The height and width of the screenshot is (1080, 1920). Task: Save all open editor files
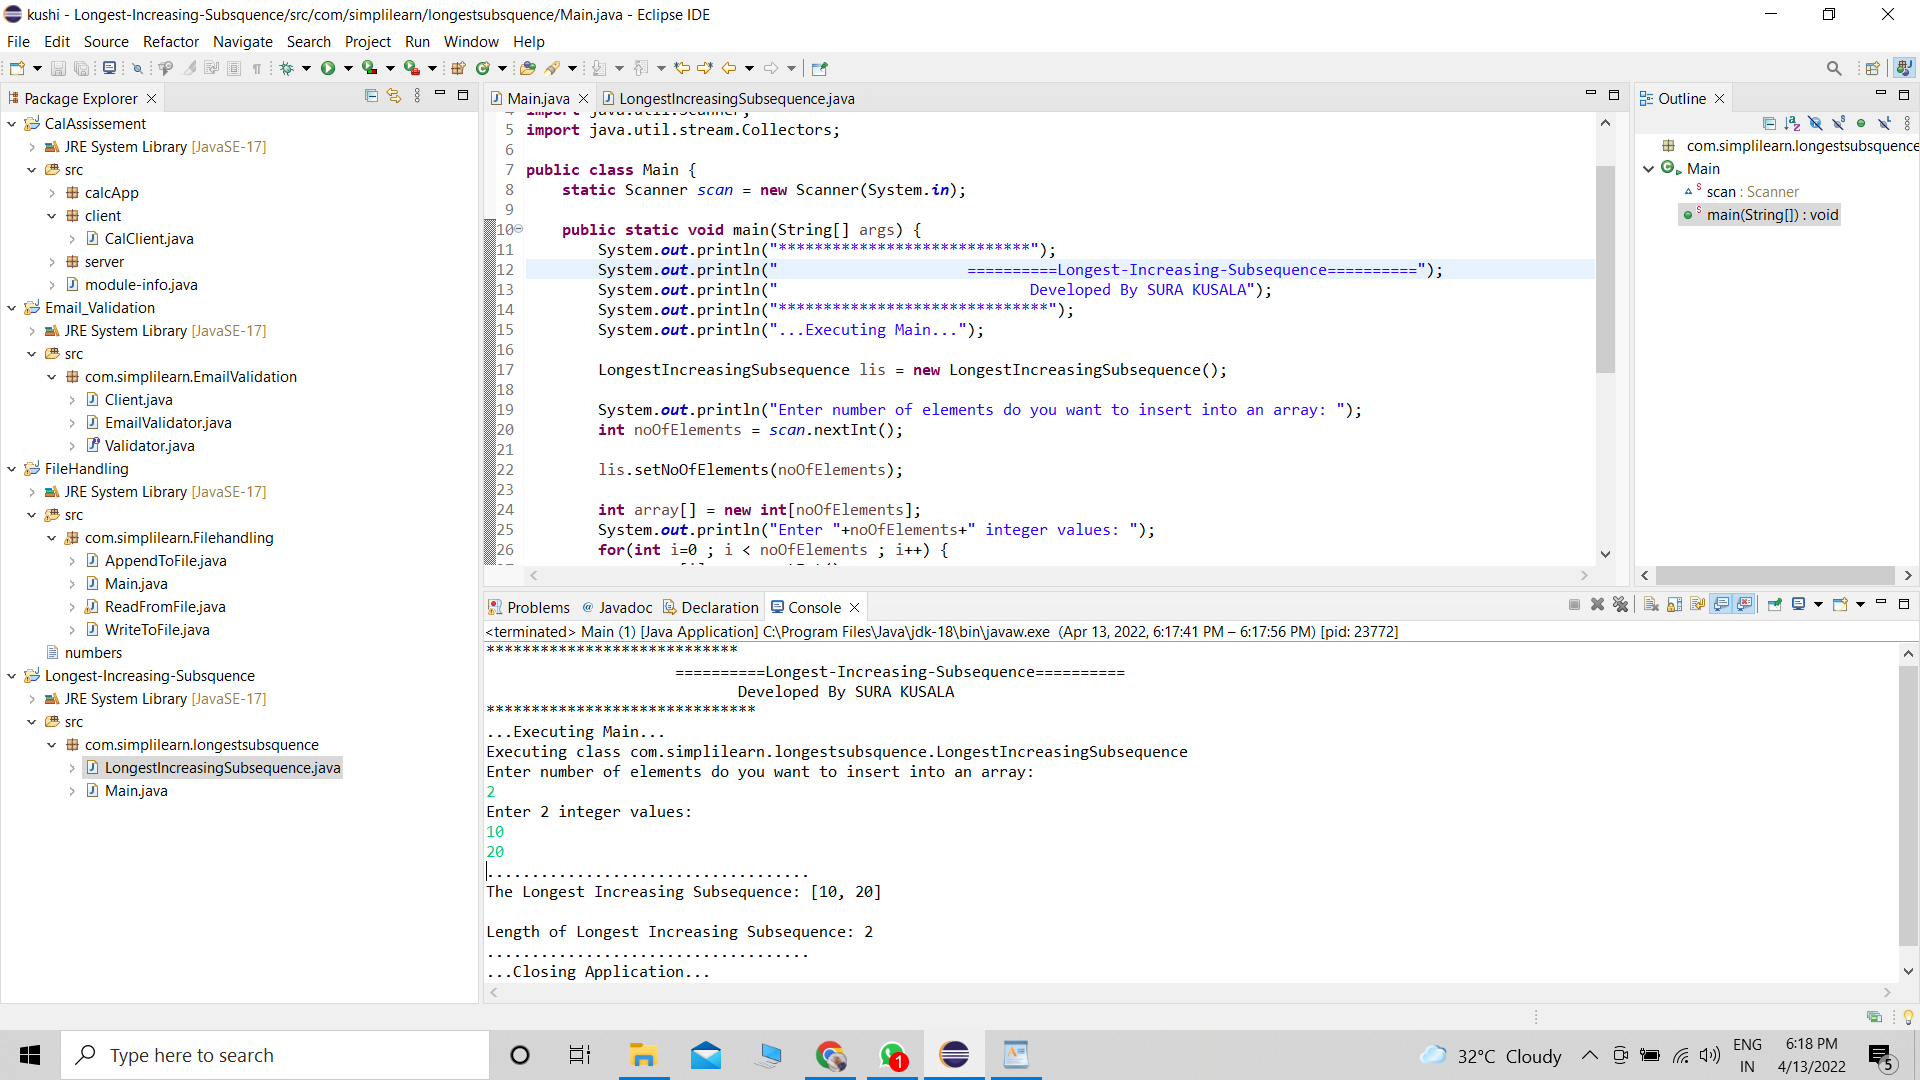82,67
